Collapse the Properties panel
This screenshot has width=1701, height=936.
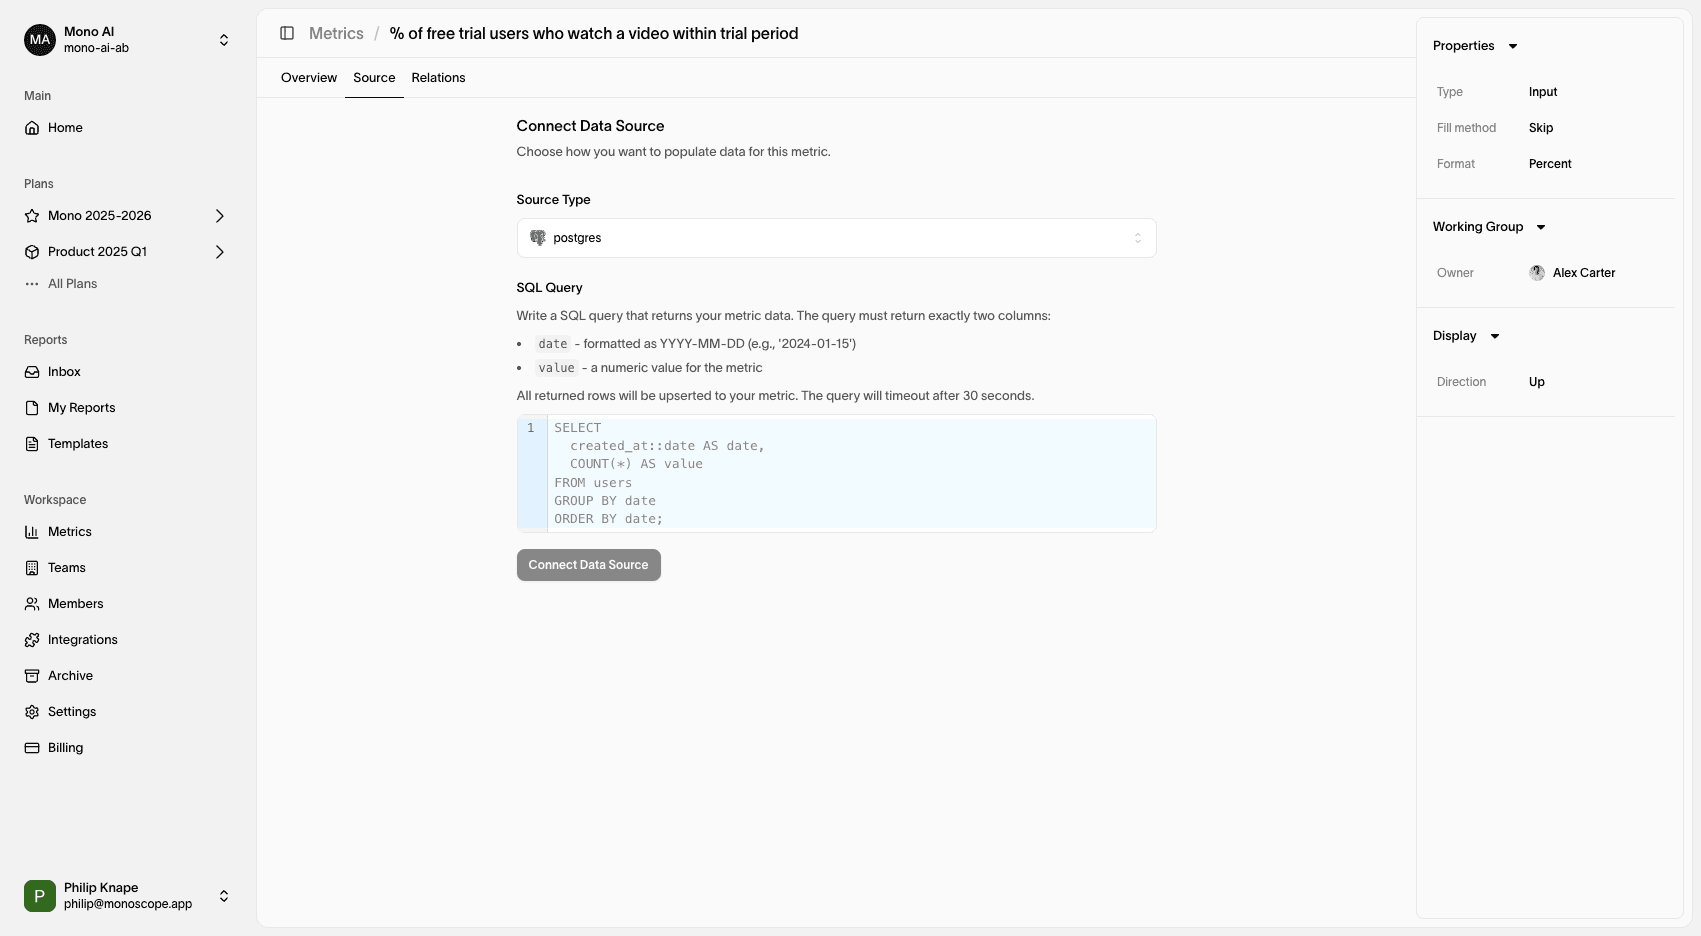1513,46
